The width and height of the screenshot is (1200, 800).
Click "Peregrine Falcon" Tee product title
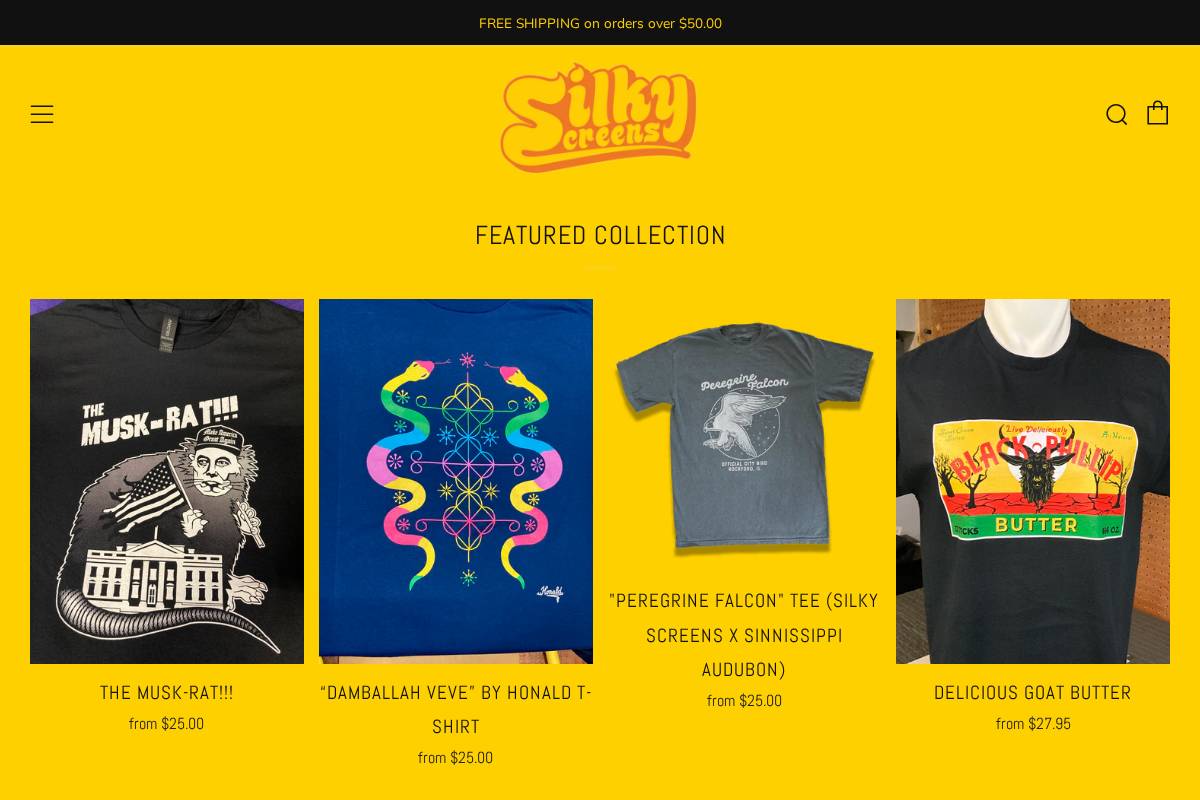pyautogui.click(x=744, y=635)
